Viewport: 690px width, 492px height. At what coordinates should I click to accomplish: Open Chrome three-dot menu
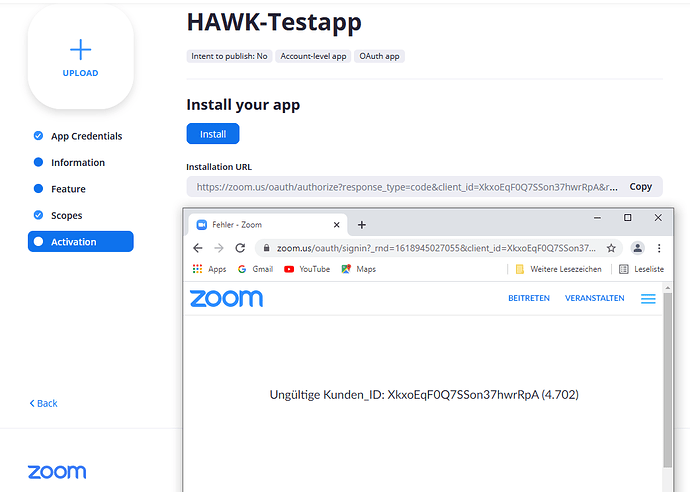(659, 248)
